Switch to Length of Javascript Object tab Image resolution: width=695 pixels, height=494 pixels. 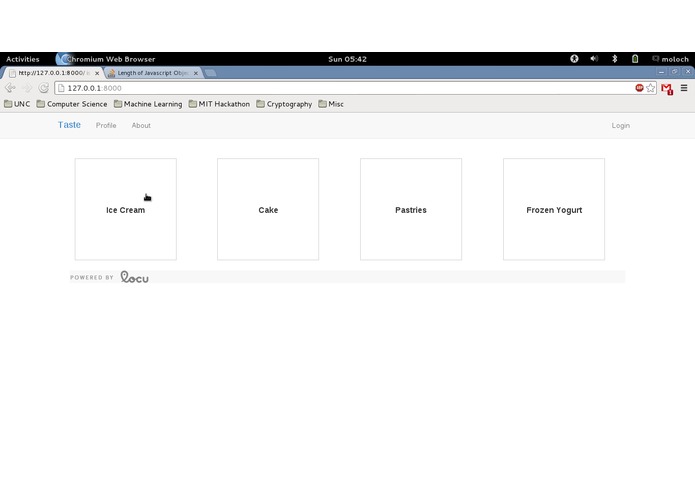[x=153, y=73]
